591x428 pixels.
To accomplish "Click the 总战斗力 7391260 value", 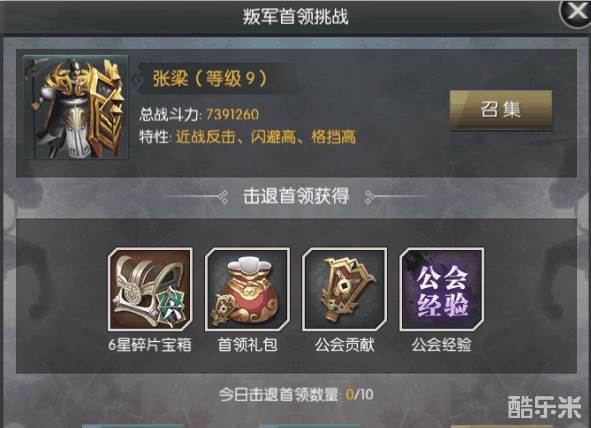I will point(233,114).
